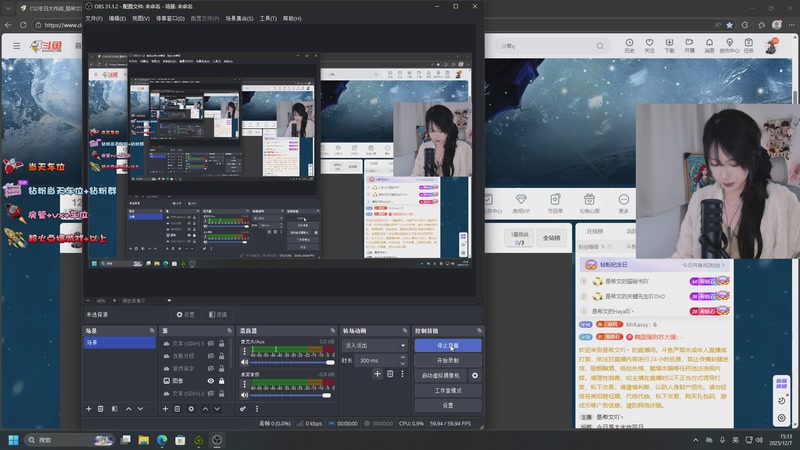Toggle lock on 文本 (GDI+) 2 source
The image size is (800, 450).
tap(221, 393)
